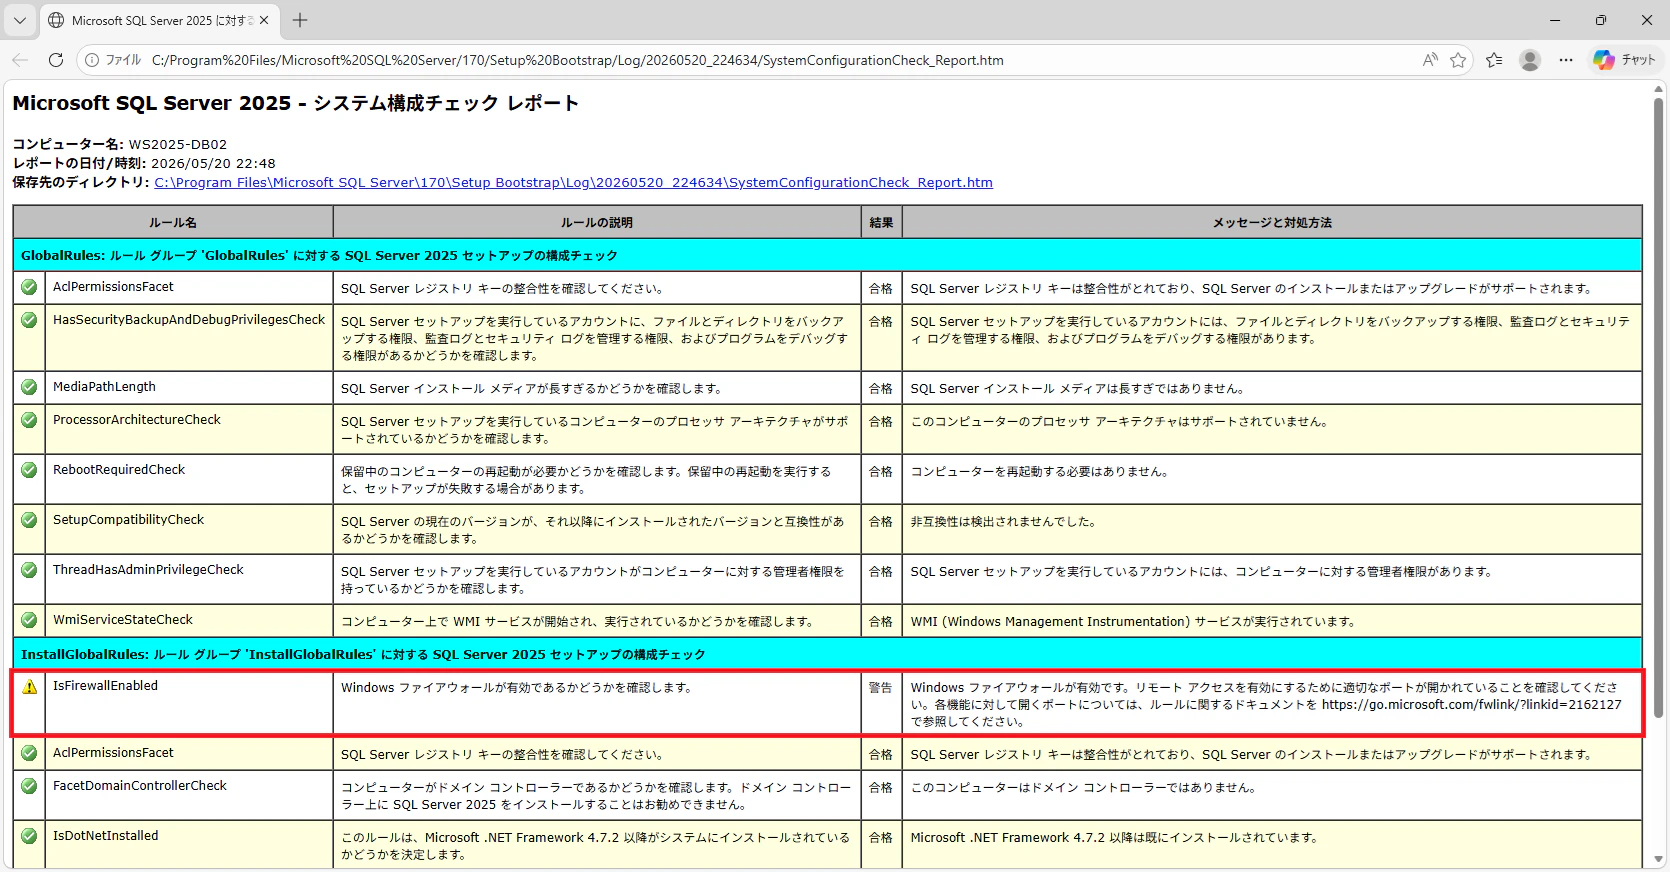Image resolution: width=1670 pixels, height=872 pixels.
Task: Click the メッセージと対処方法 column header
Action: tap(1272, 222)
